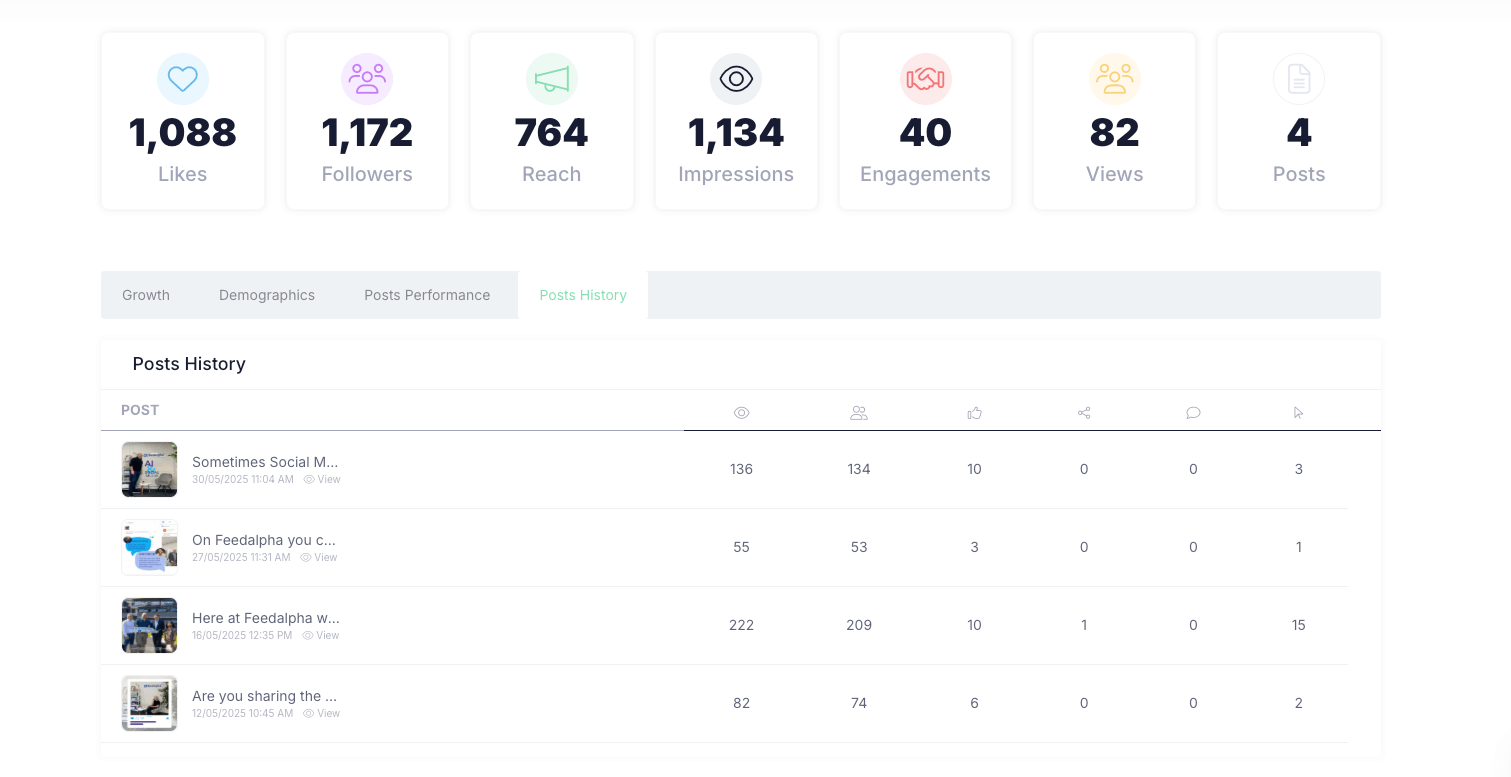Image resolution: width=1511 pixels, height=777 pixels.
Task: Click the Followers people icon
Action: click(367, 79)
